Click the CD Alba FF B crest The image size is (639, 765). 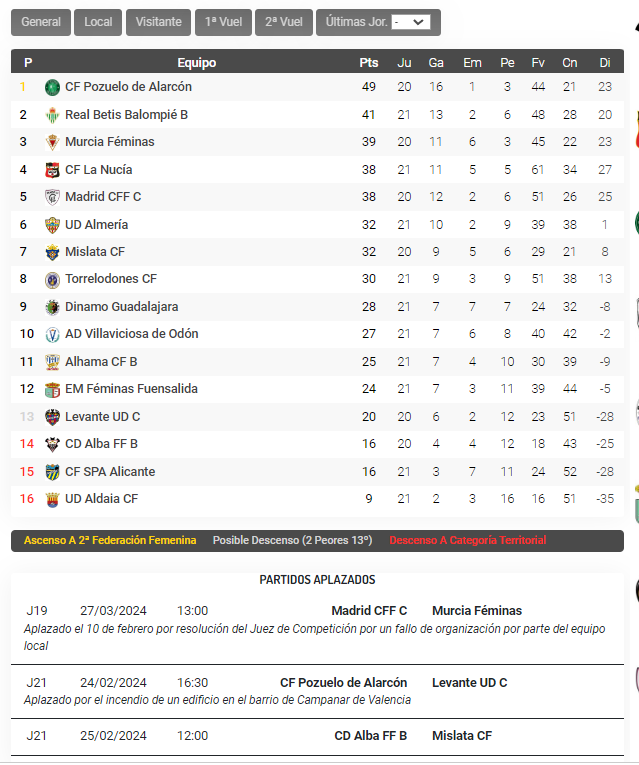coord(52,444)
